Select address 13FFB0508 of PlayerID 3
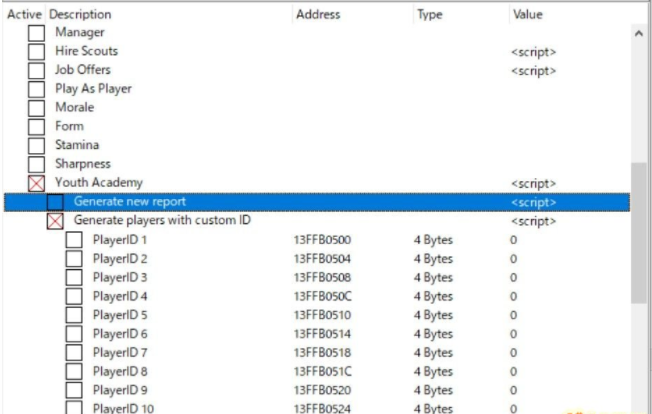The height and width of the screenshot is (414, 652). click(322, 278)
